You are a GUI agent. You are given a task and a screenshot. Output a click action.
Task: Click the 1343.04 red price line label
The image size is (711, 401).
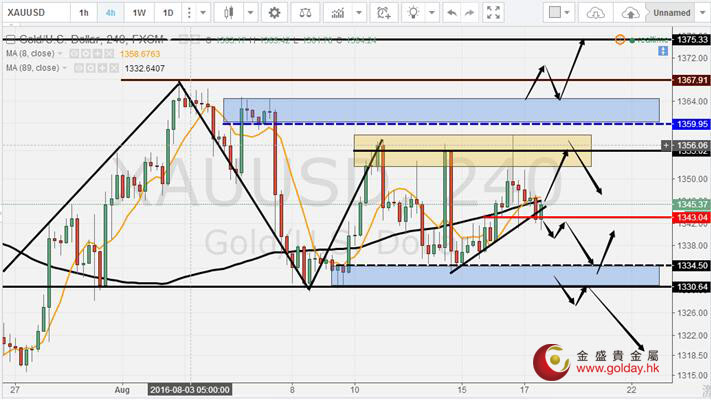coord(692,217)
